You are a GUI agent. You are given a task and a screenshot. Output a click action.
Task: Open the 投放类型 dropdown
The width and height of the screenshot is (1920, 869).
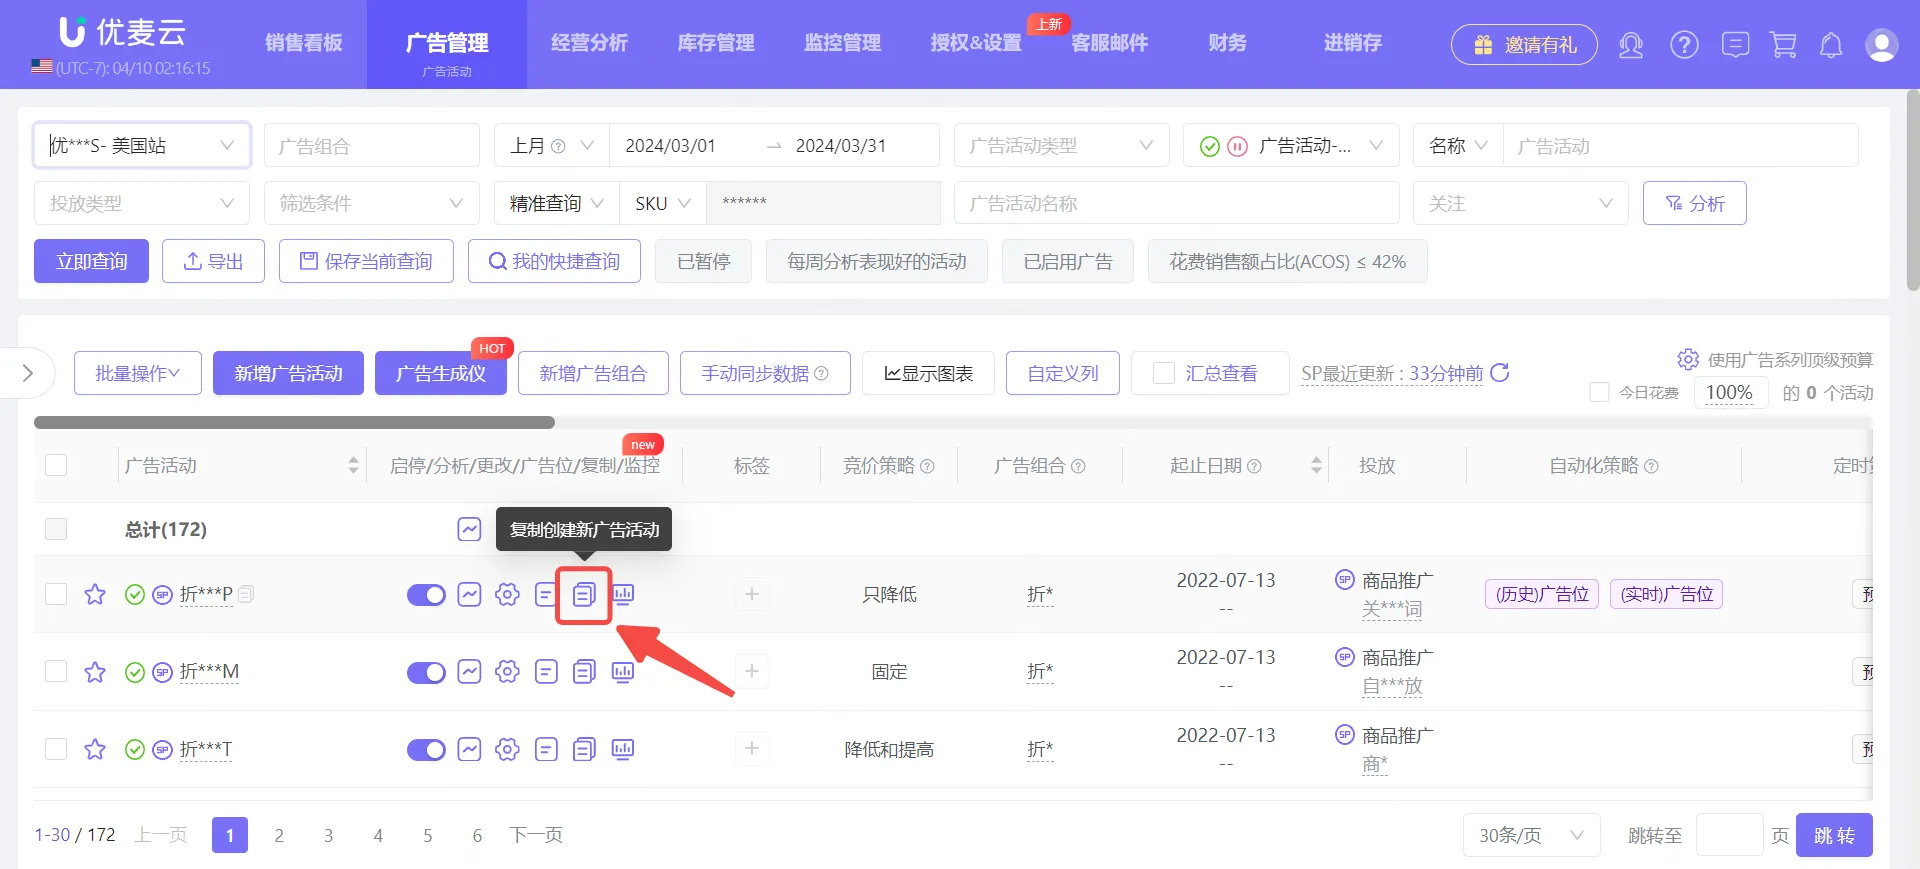142,203
